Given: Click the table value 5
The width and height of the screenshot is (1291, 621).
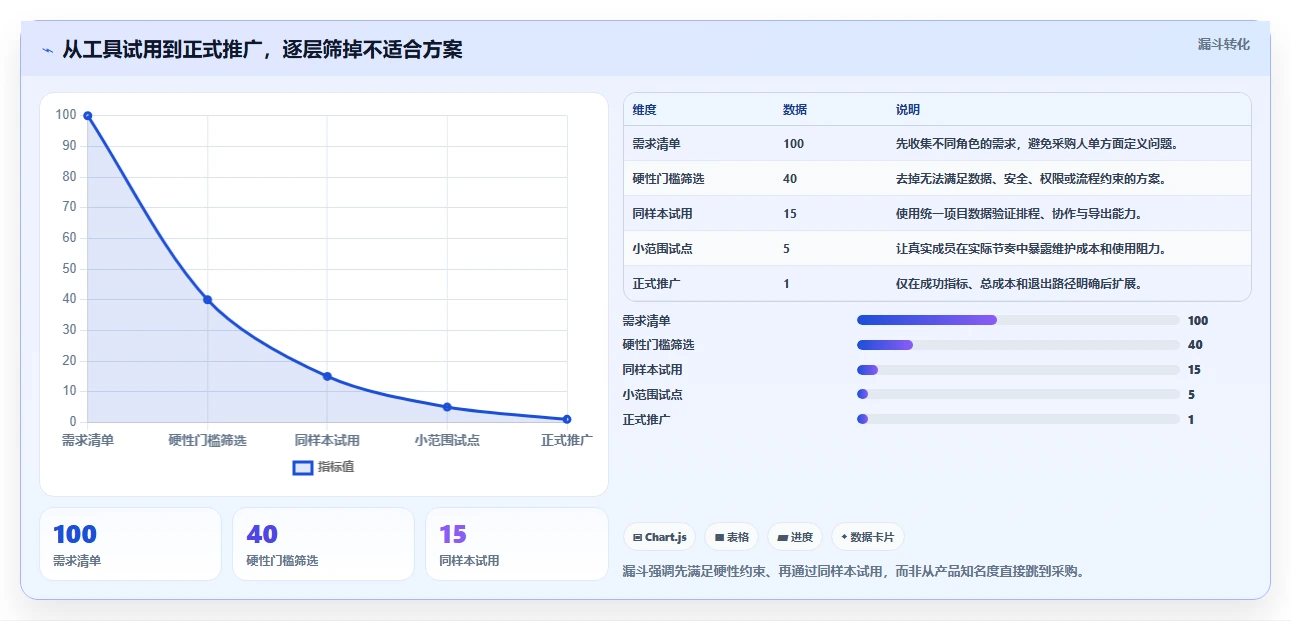Looking at the screenshot, I should [x=787, y=249].
